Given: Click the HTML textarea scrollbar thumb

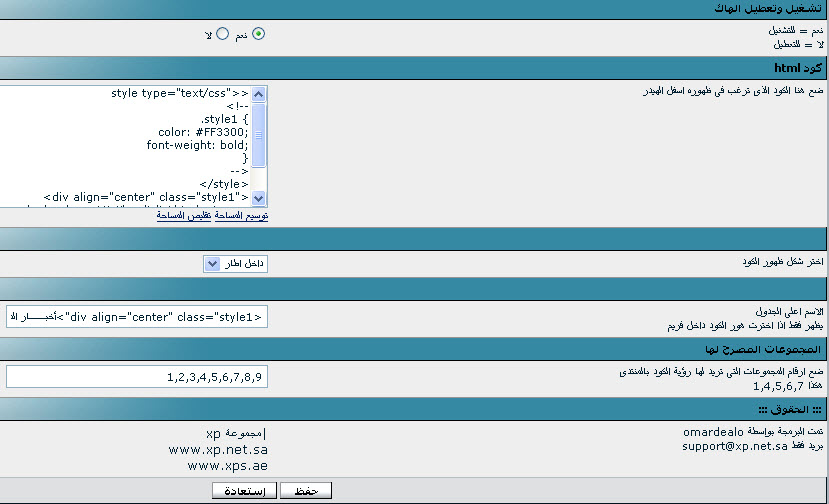Looking at the screenshot, I should point(259,133).
